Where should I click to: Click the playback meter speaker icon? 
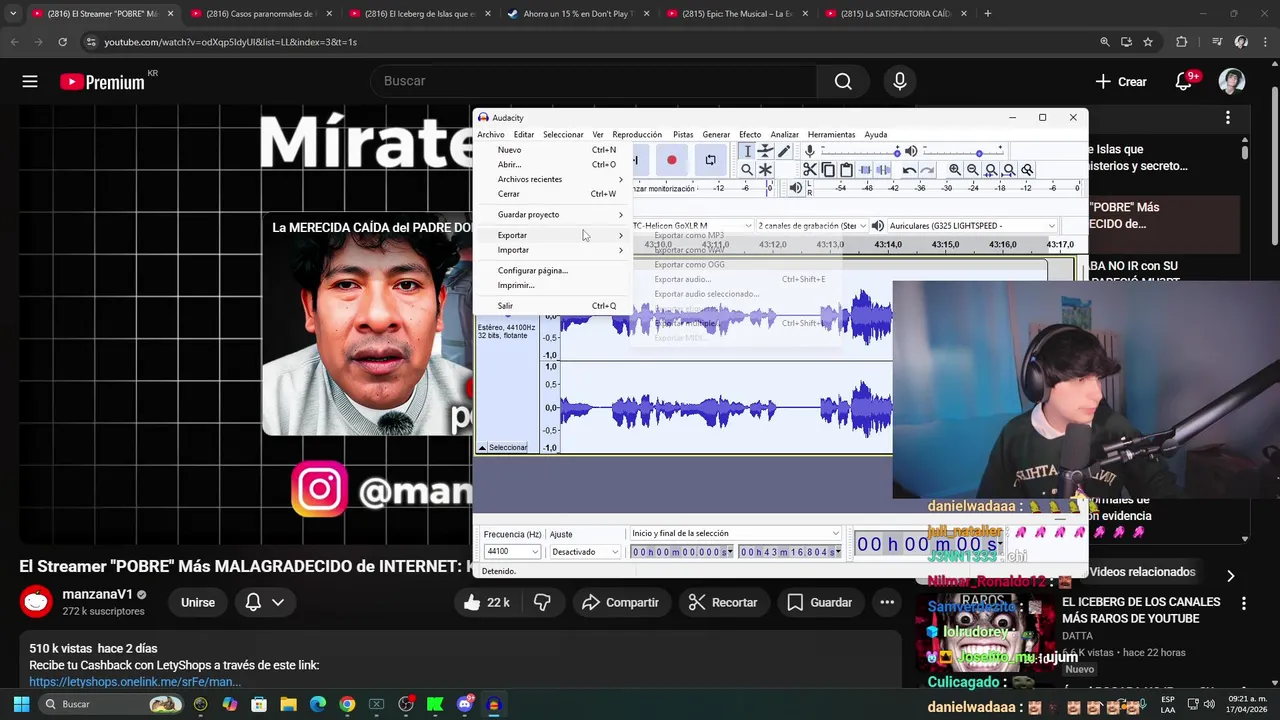(x=796, y=188)
